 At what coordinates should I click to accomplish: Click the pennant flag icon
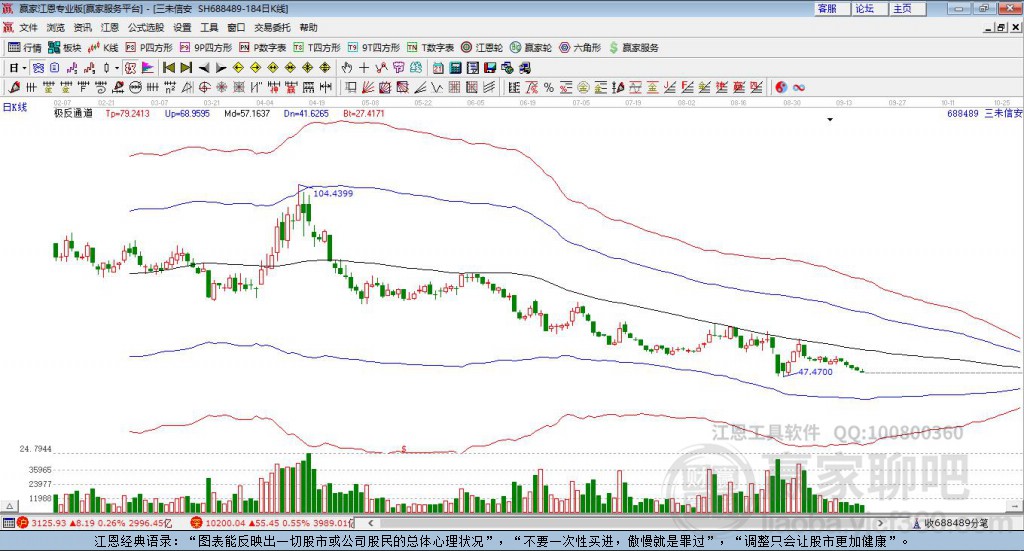tap(148, 68)
